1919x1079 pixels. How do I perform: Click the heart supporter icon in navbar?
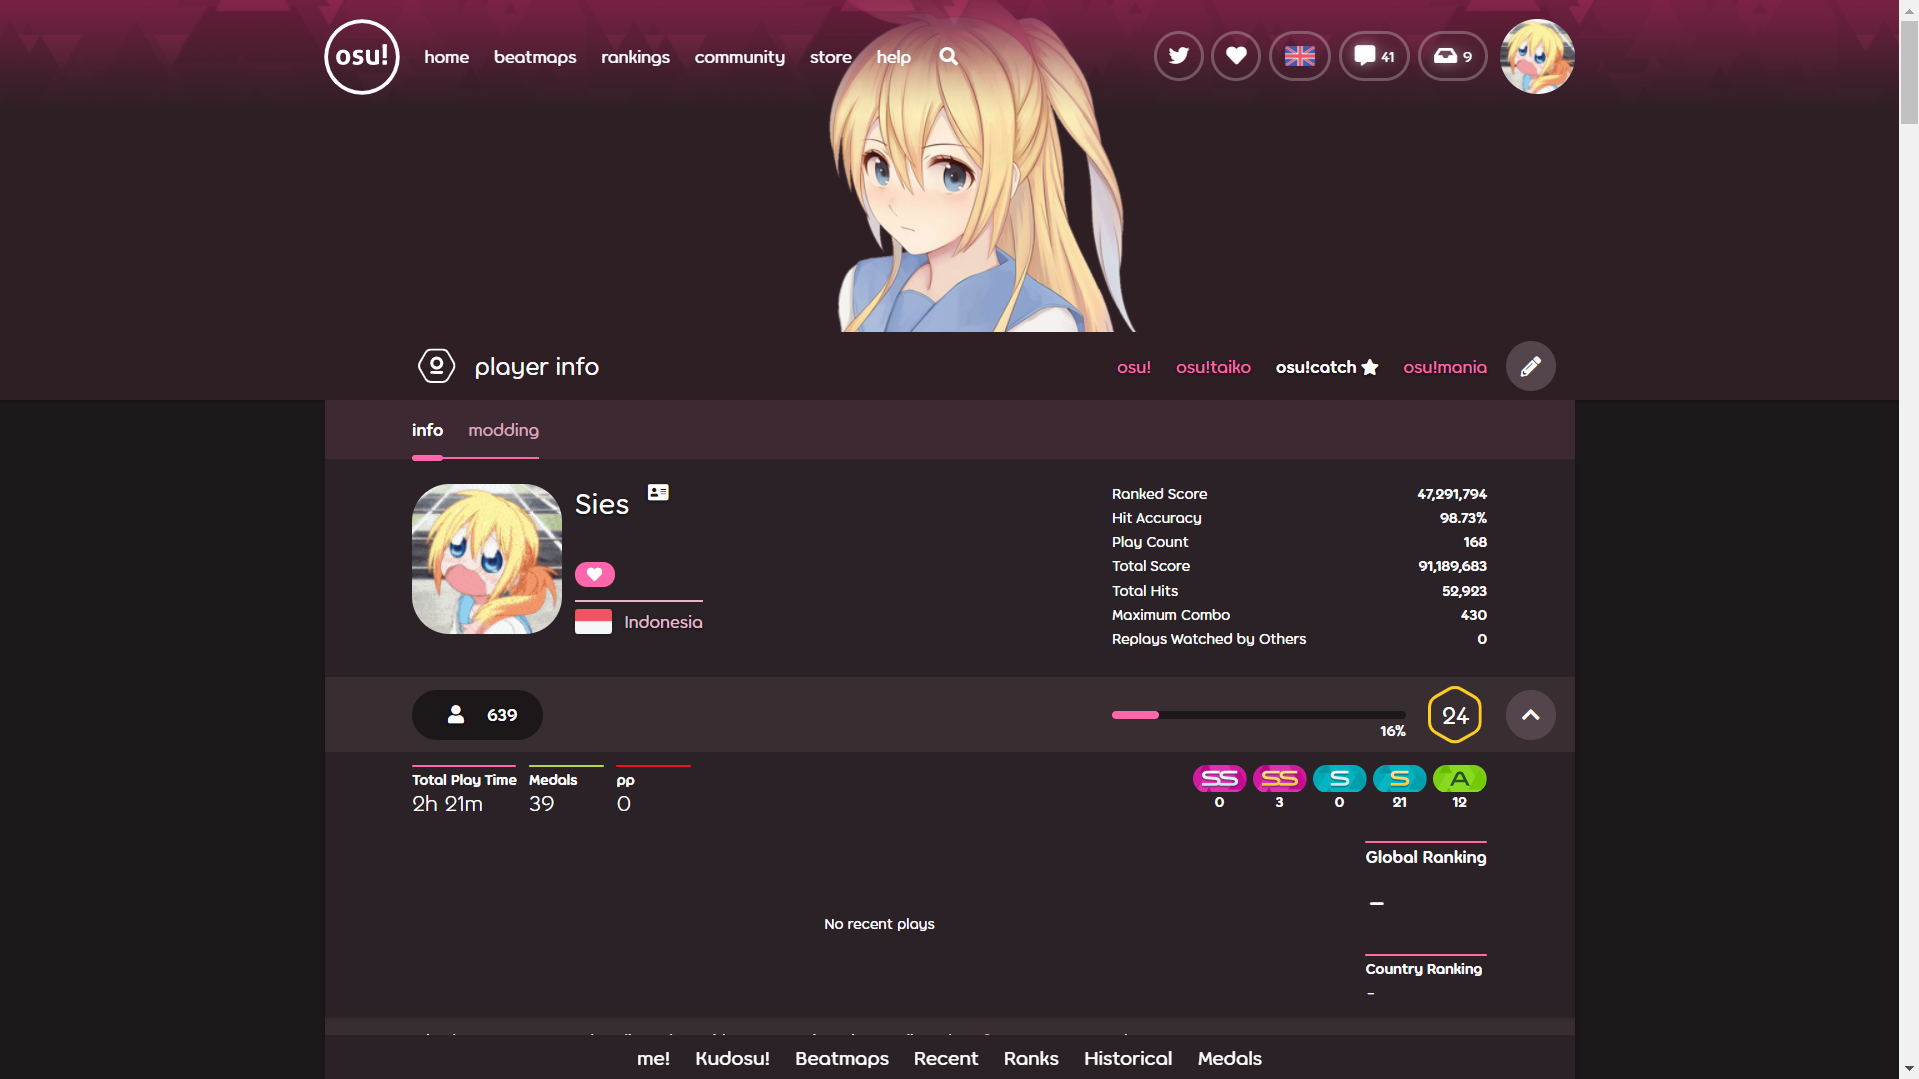(x=1236, y=56)
